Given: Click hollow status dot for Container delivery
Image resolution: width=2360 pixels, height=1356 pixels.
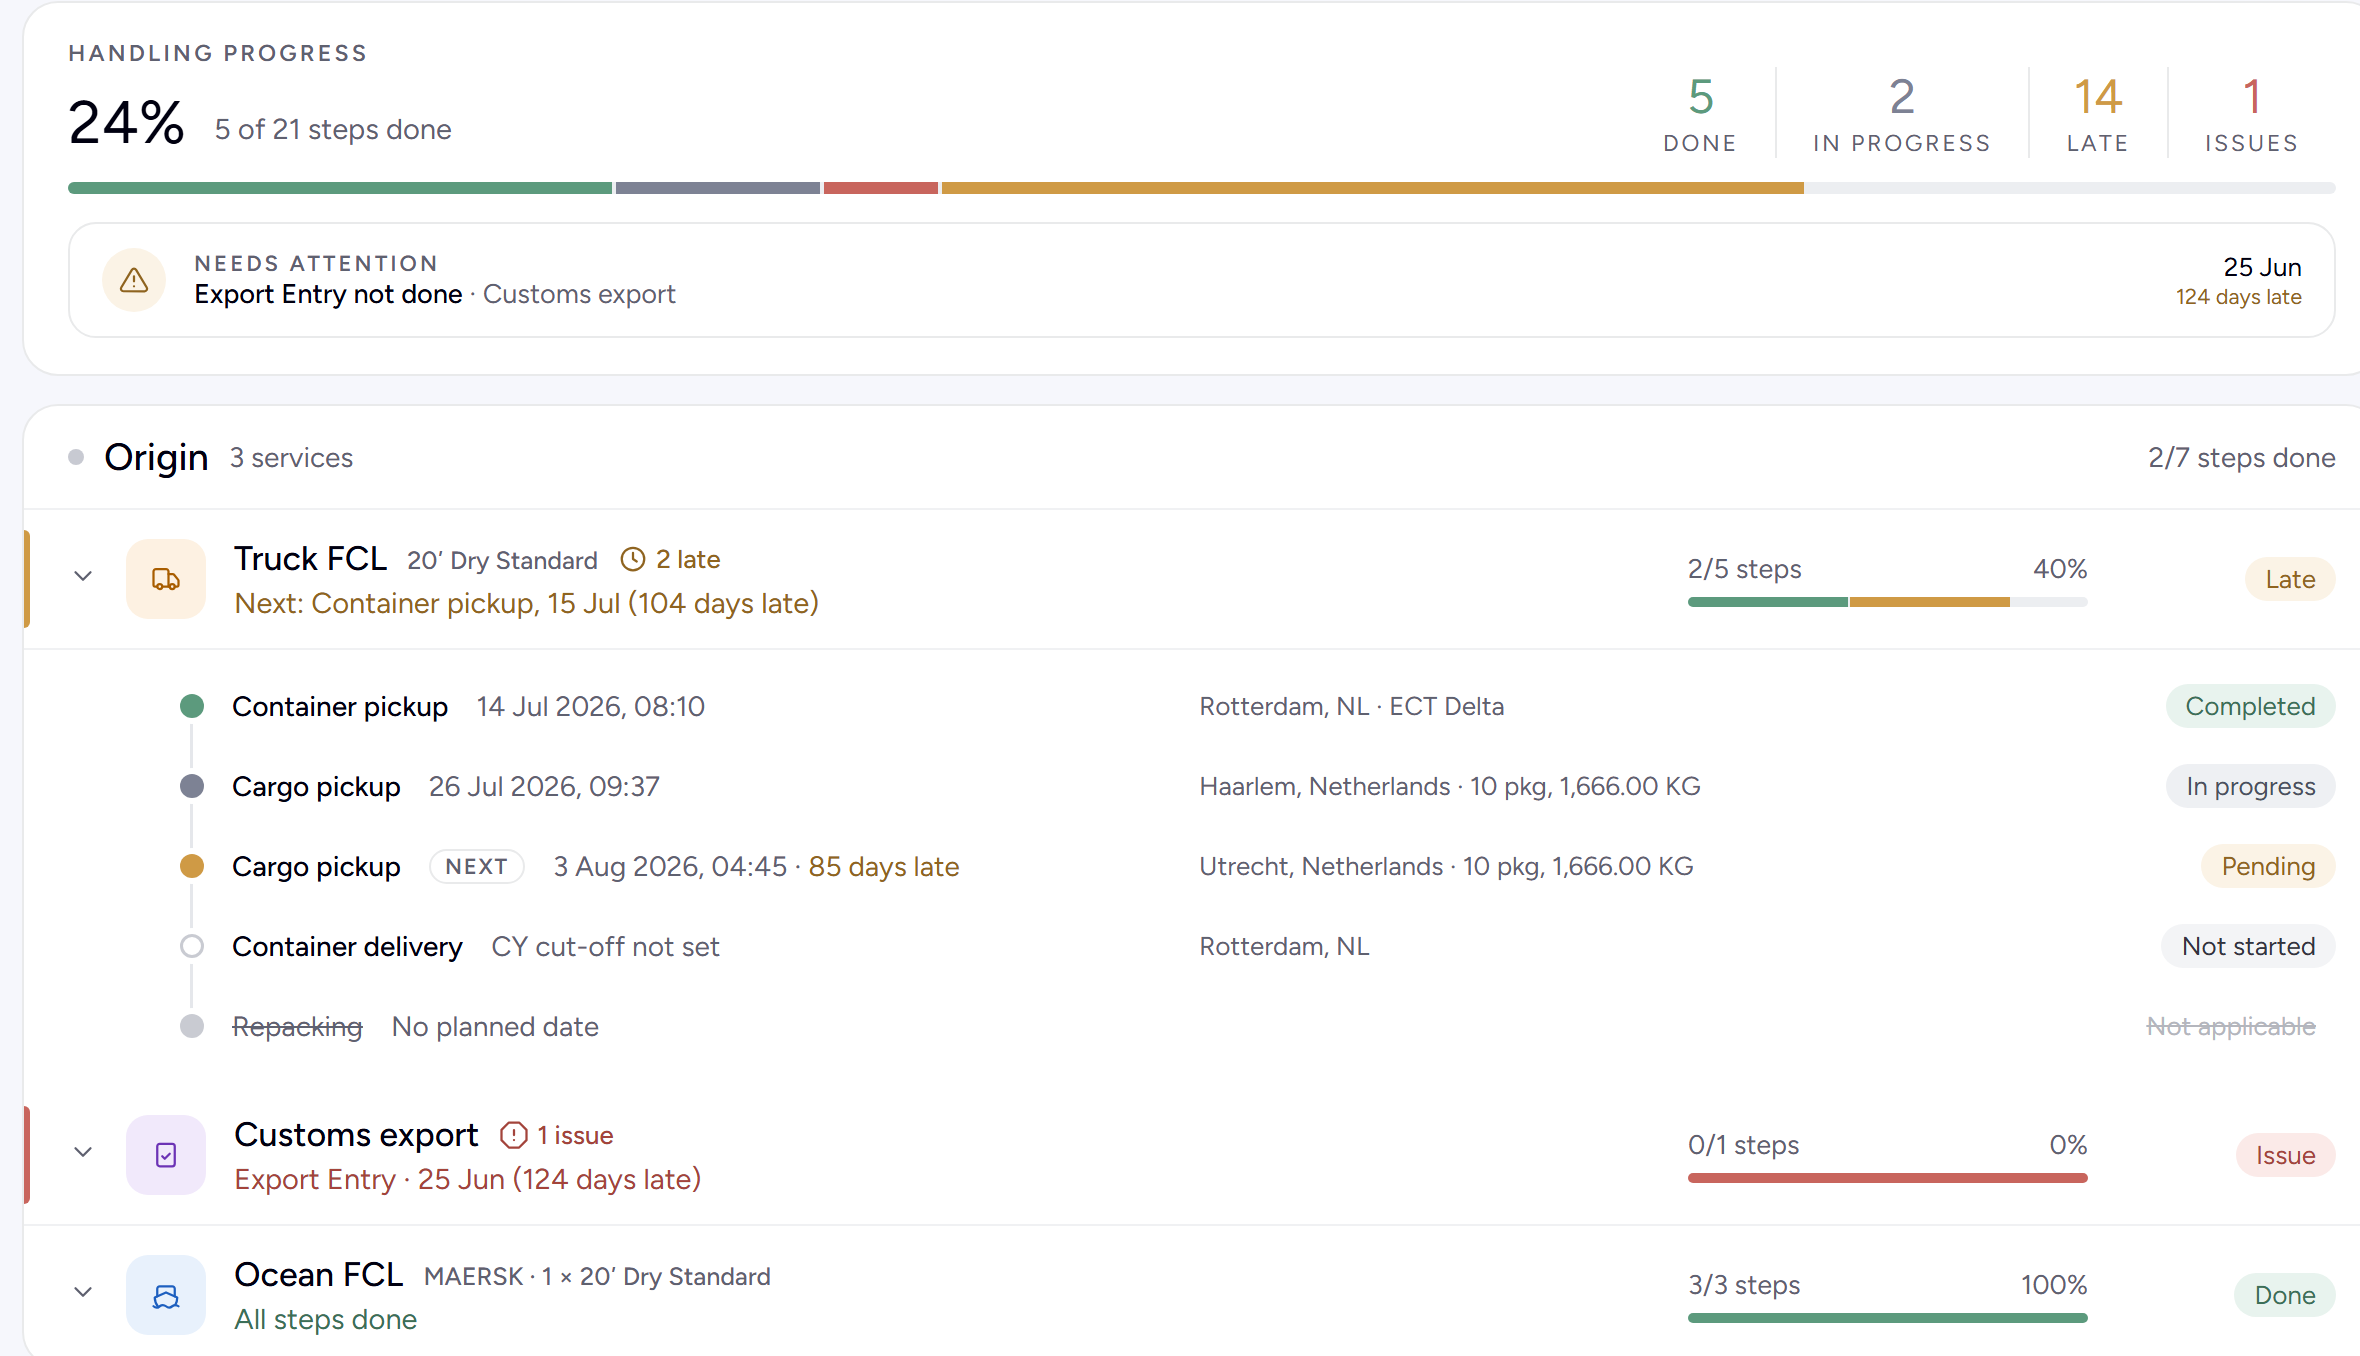Looking at the screenshot, I should pyautogui.click(x=192, y=946).
